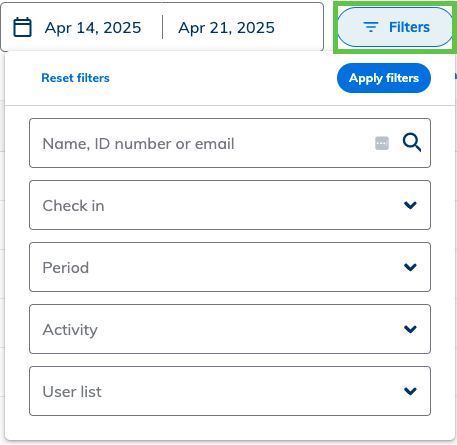Screen dimensions: 457x445
Task: Click the filter lines icon beside Filters
Action: [371, 27]
